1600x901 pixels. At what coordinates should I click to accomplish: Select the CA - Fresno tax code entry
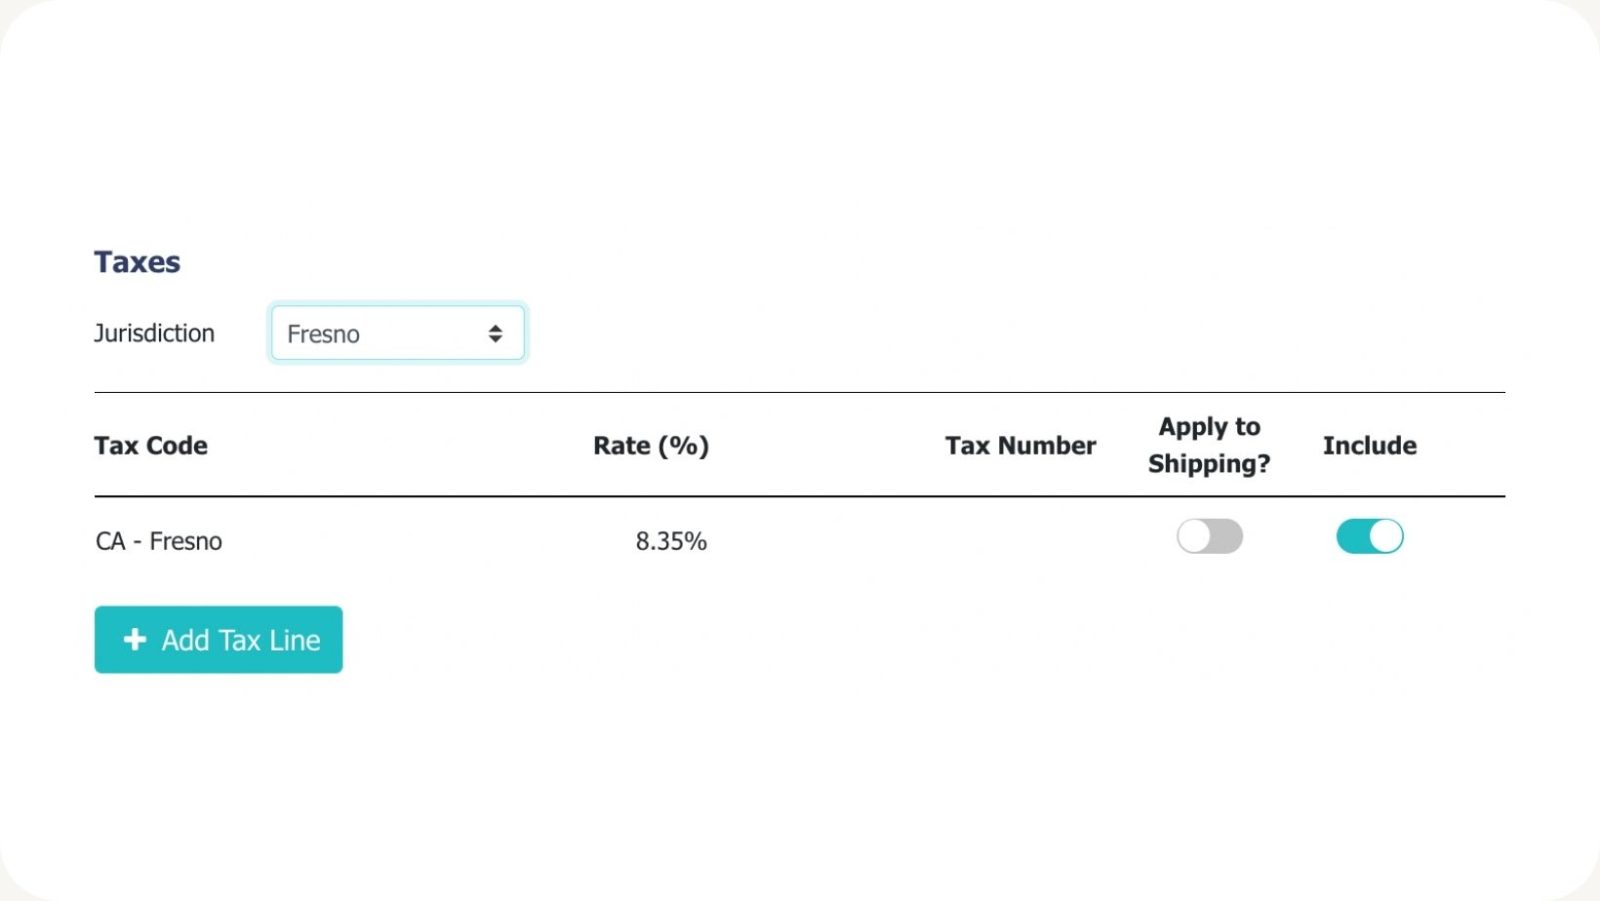(158, 540)
